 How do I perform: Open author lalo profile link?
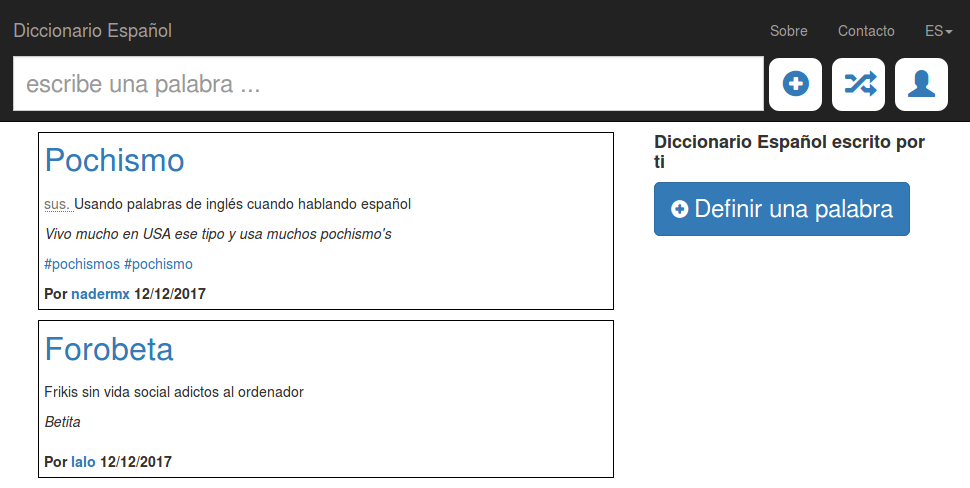click(83, 462)
